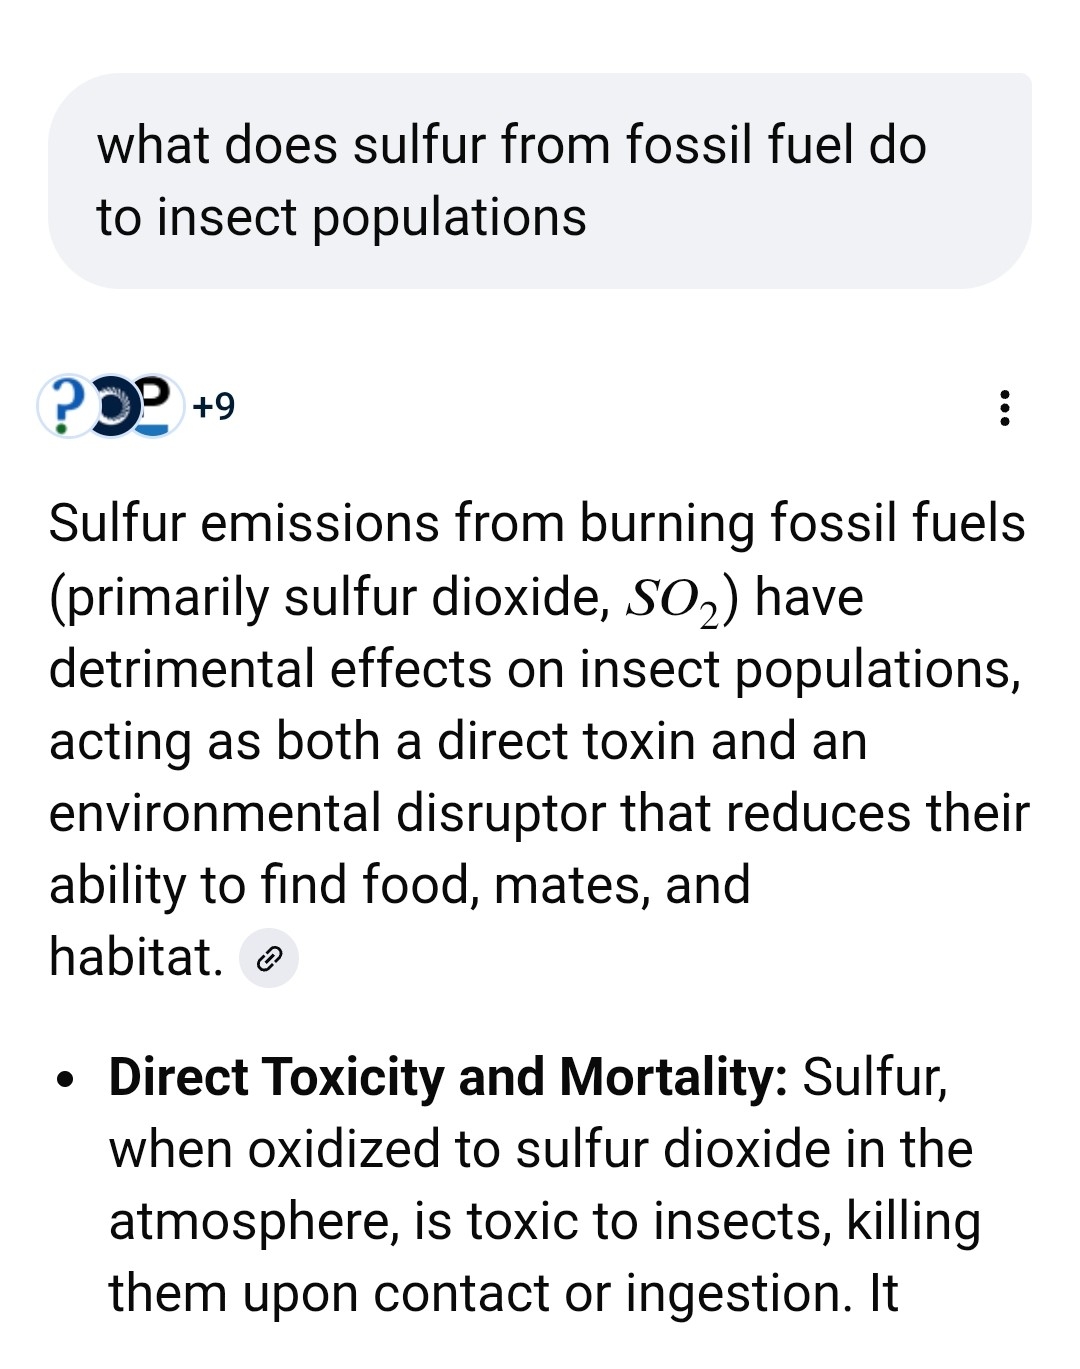Click the link chip after "habitat."
Image resolution: width=1080 pixels, height=1369 pixels.
(x=269, y=959)
